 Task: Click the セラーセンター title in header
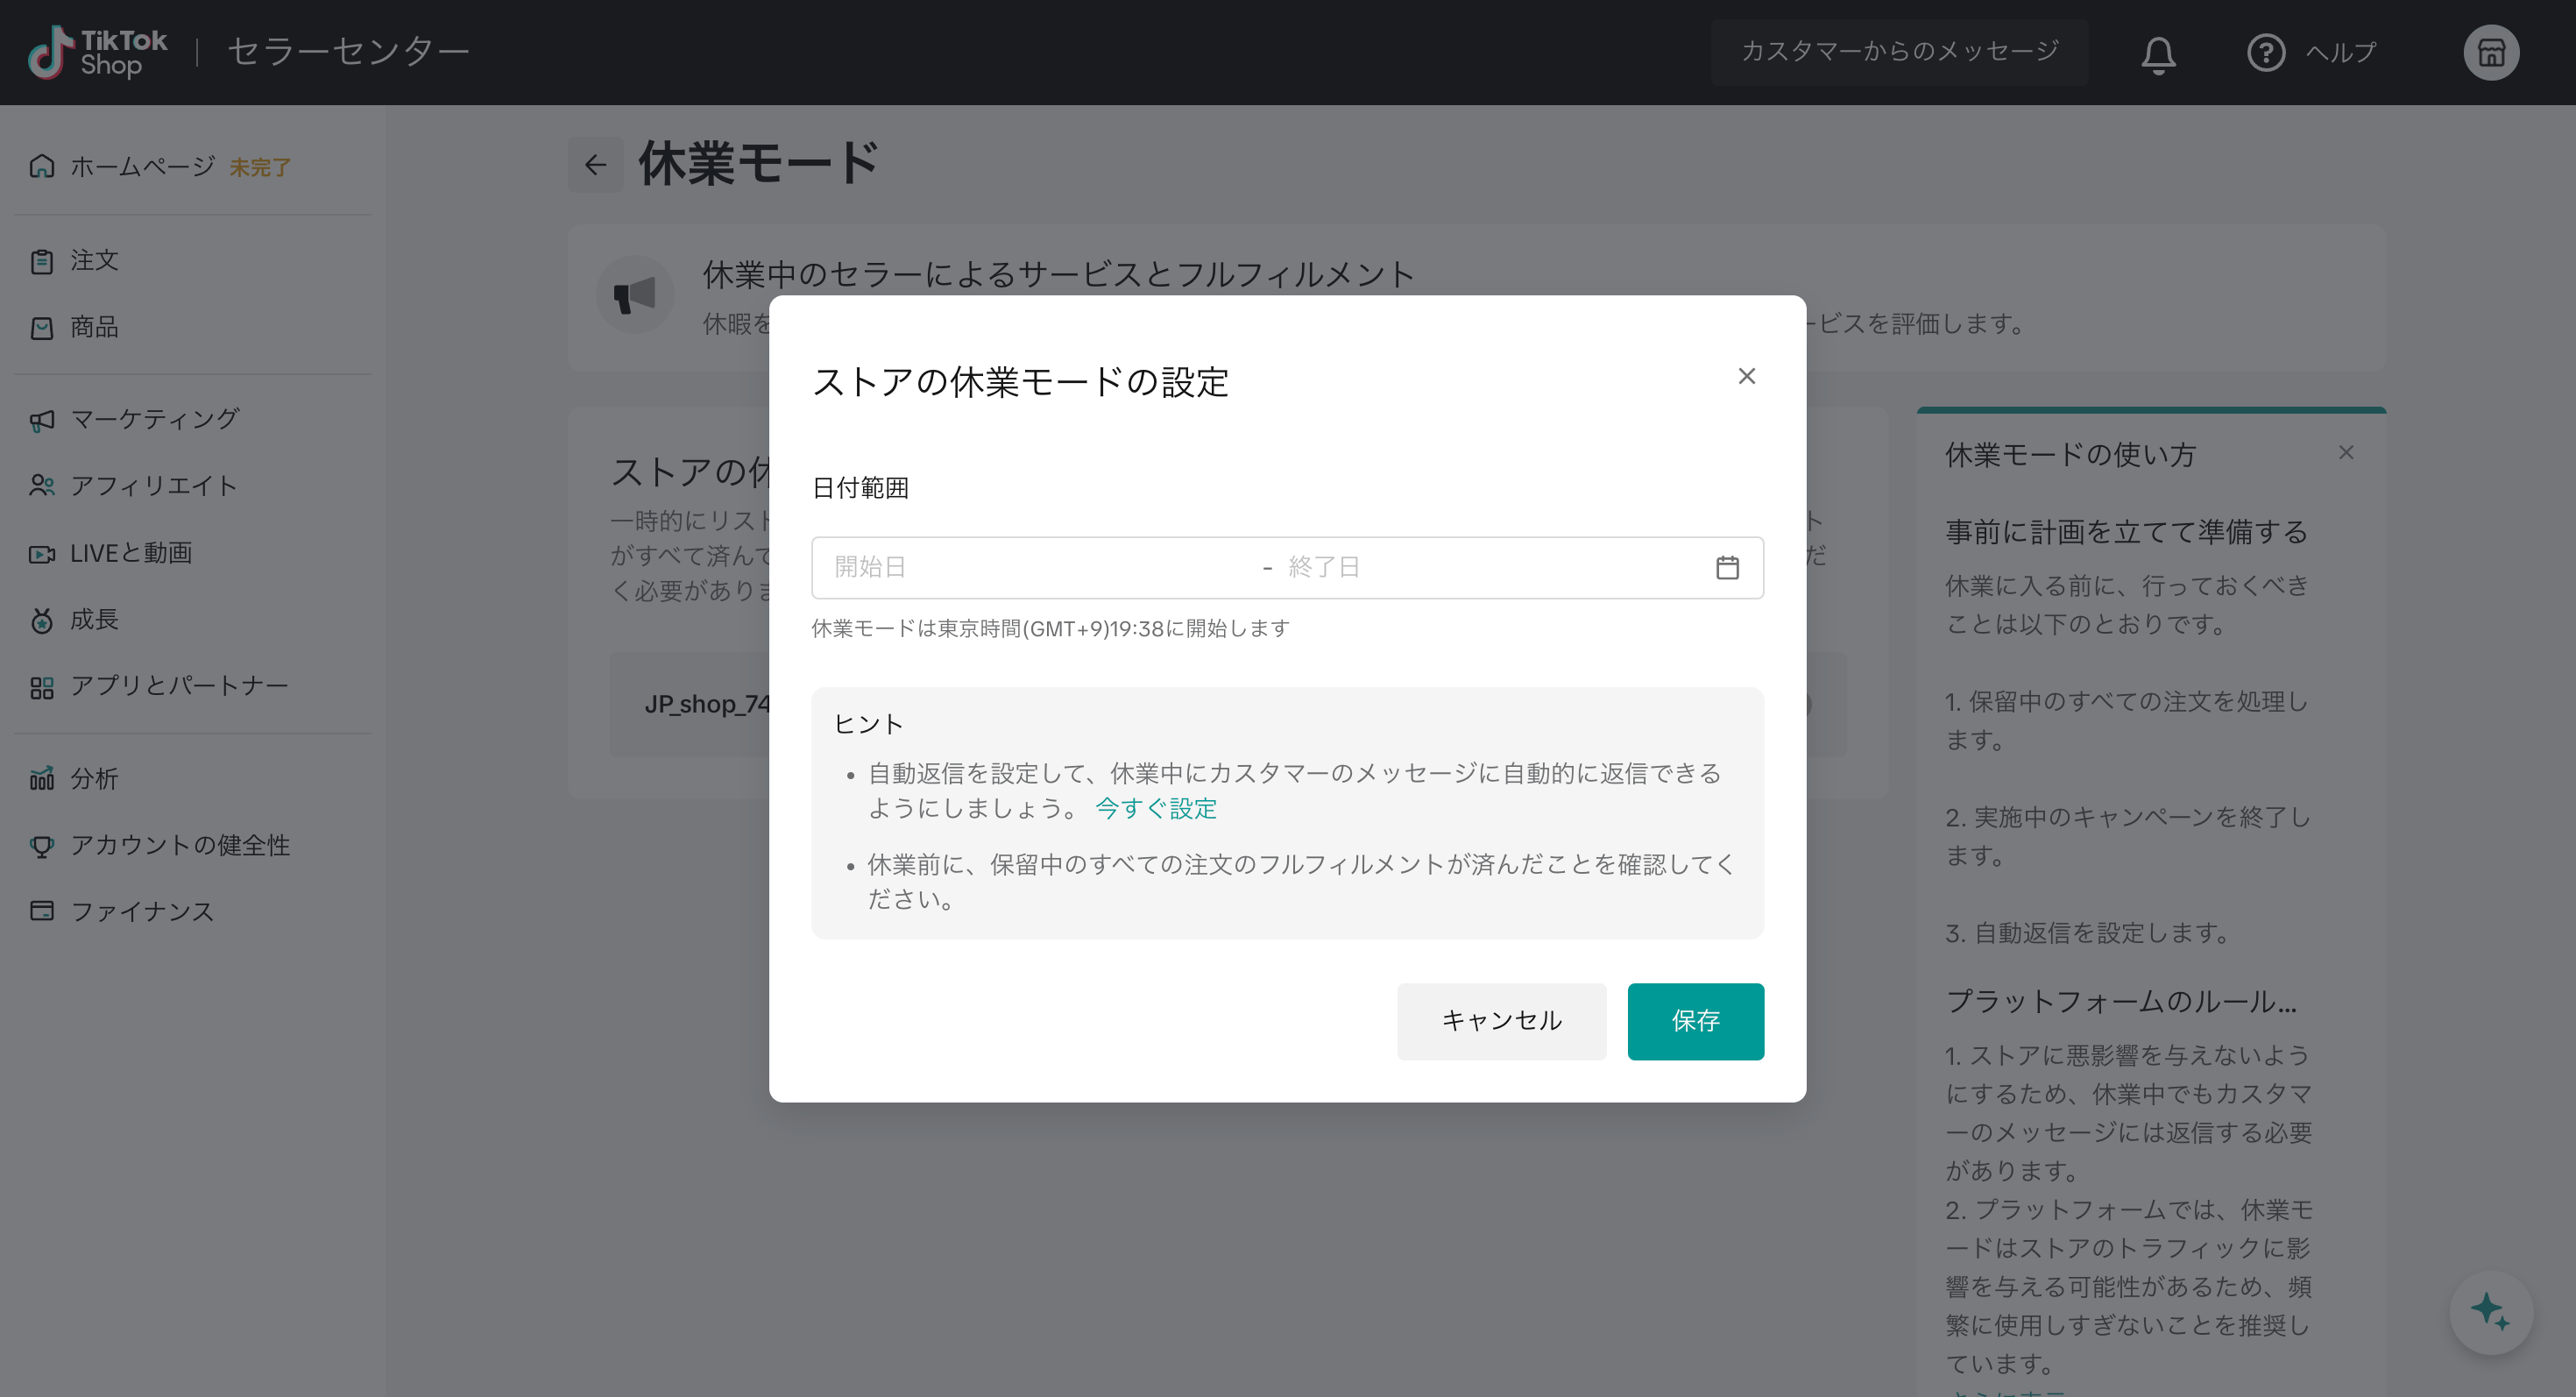[x=348, y=52]
